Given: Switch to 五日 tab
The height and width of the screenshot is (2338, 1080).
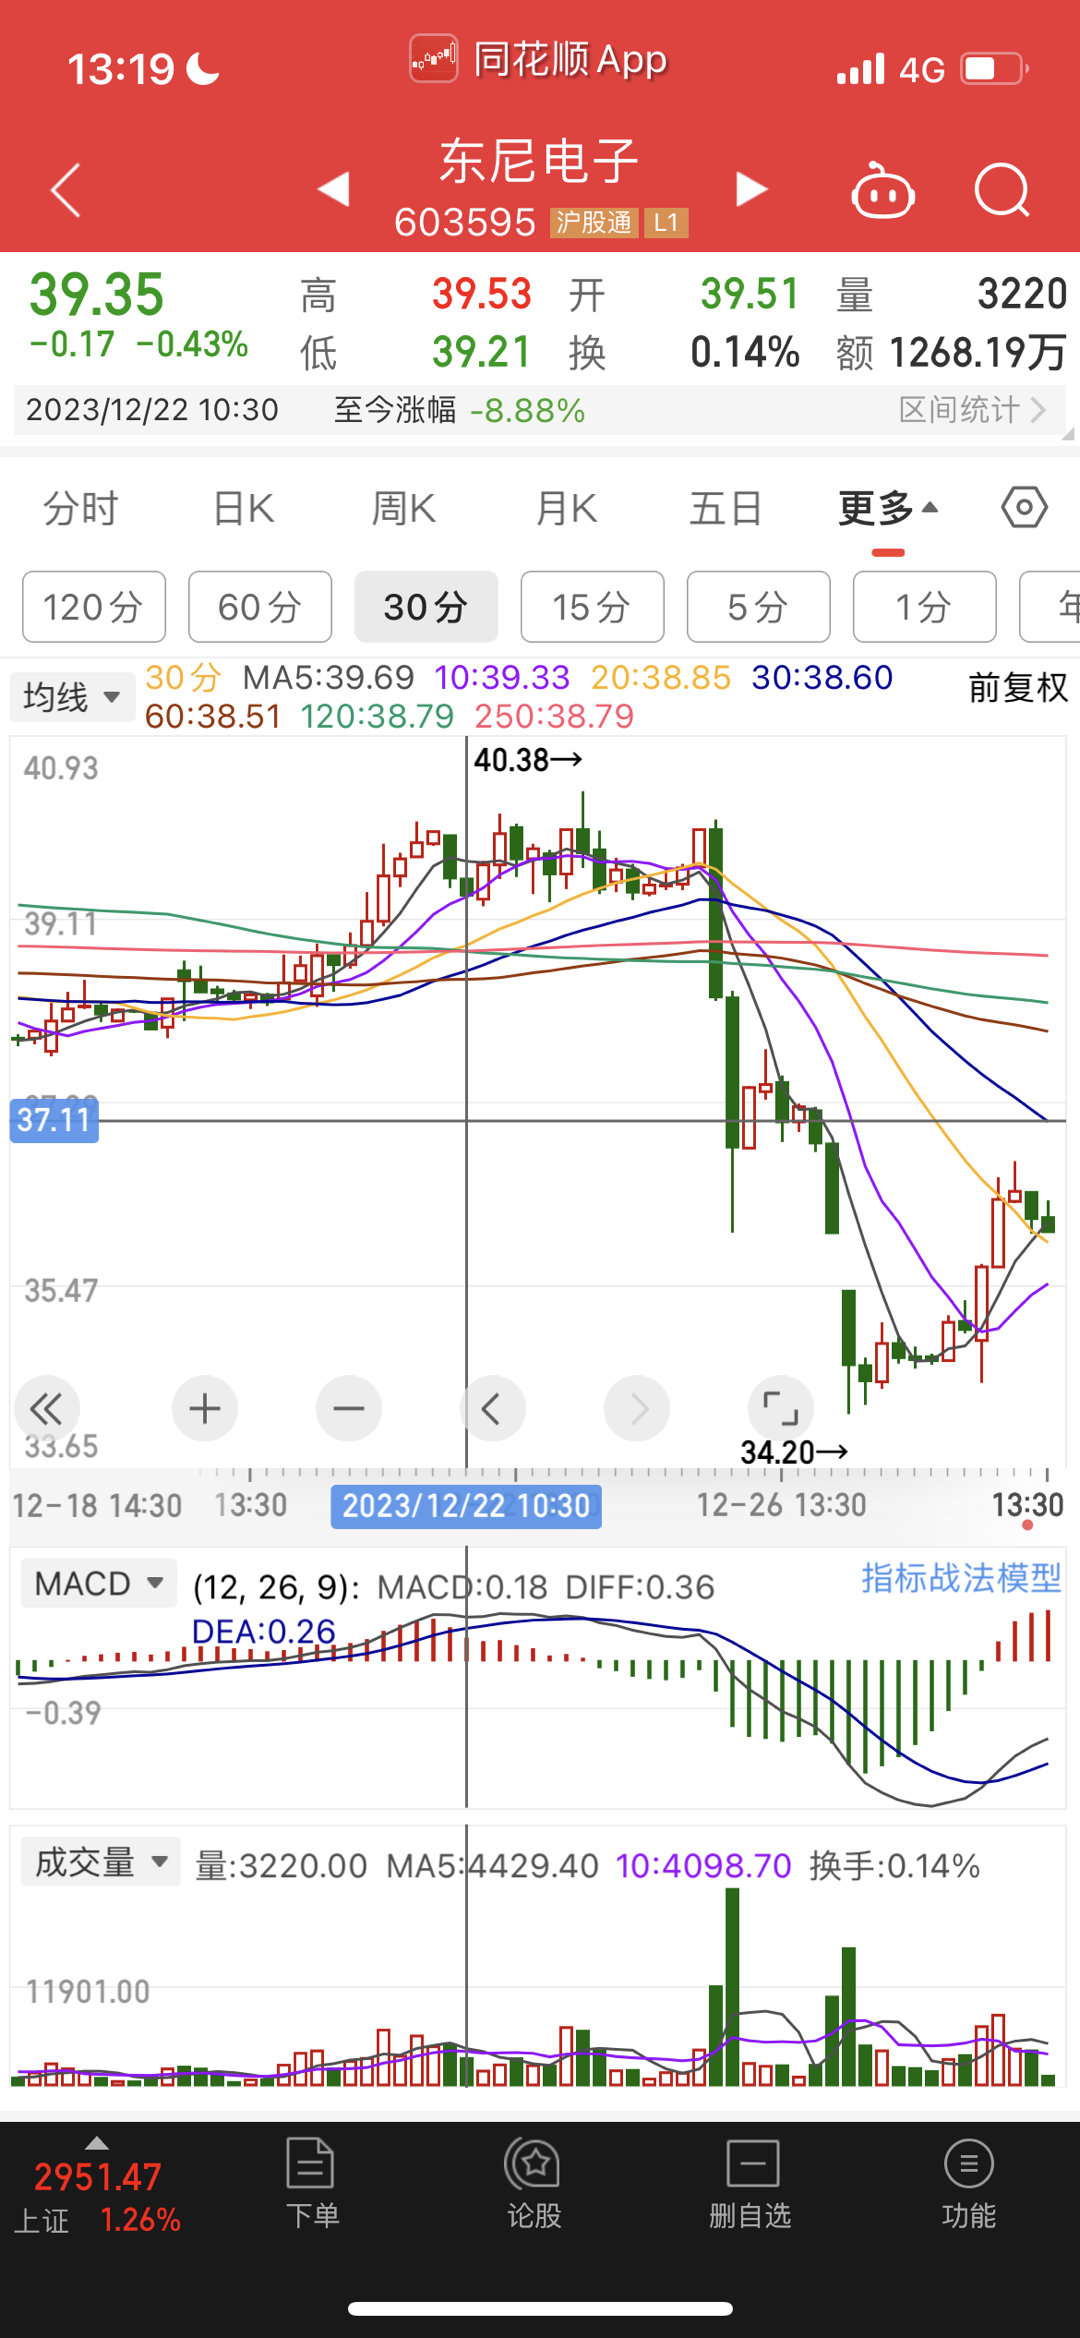Looking at the screenshot, I should pyautogui.click(x=726, y=509).
